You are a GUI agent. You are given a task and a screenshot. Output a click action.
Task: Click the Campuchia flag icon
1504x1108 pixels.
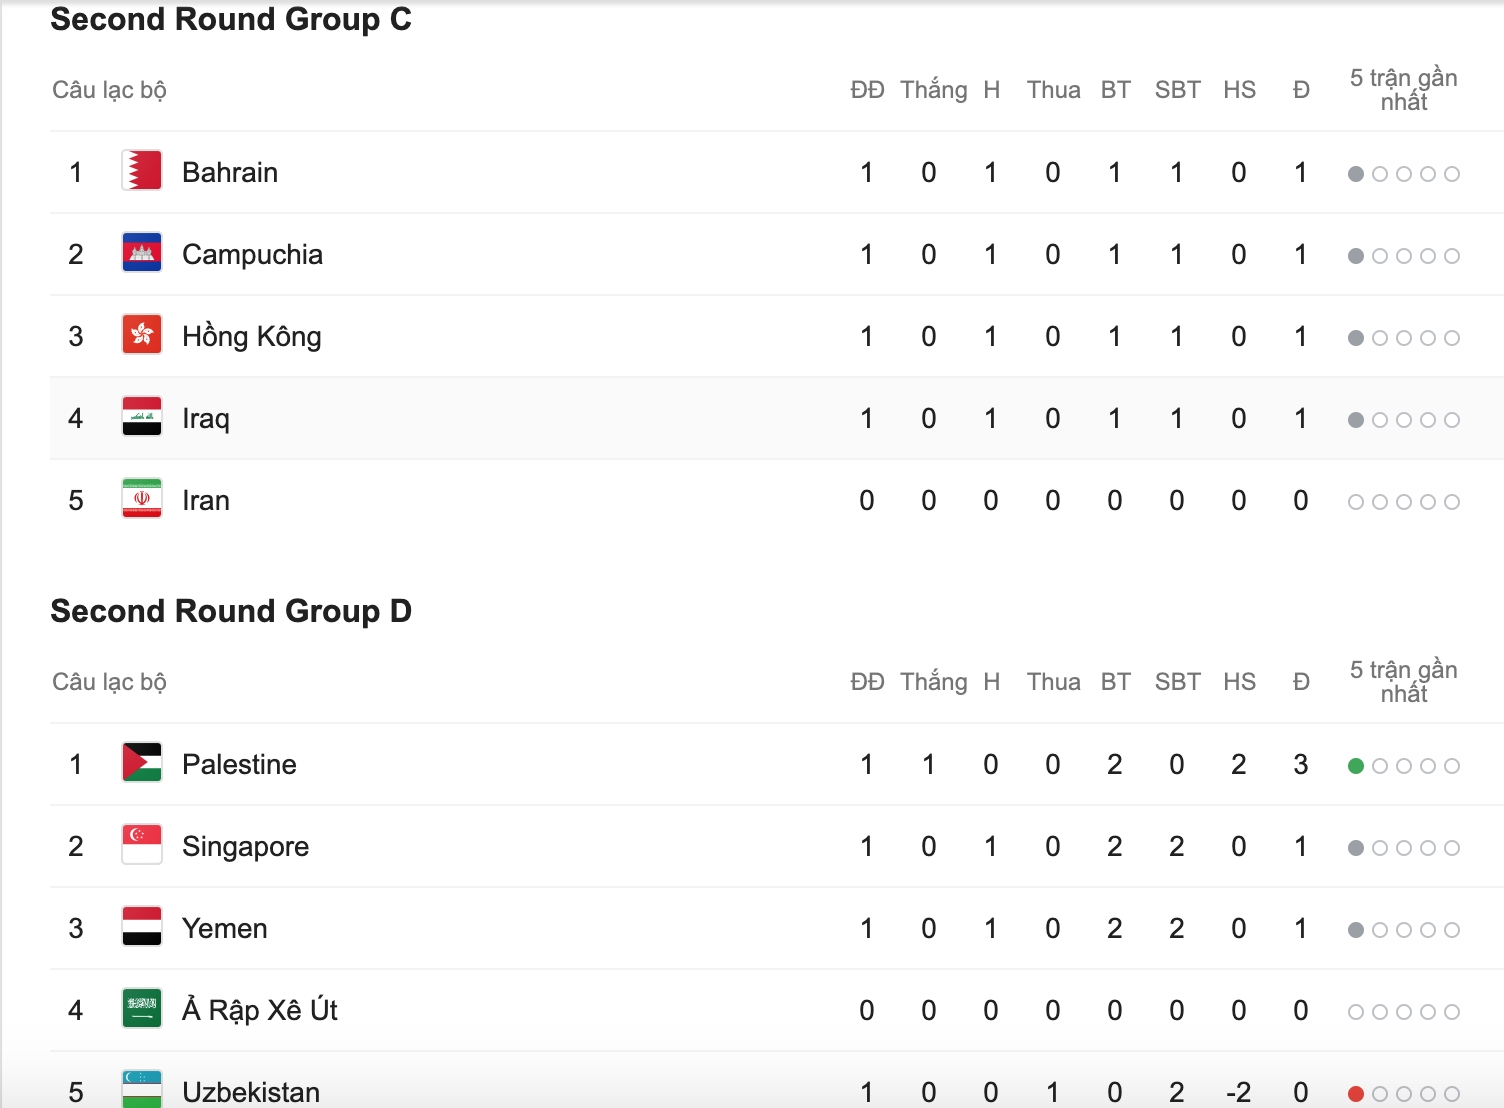pos(142,253)
